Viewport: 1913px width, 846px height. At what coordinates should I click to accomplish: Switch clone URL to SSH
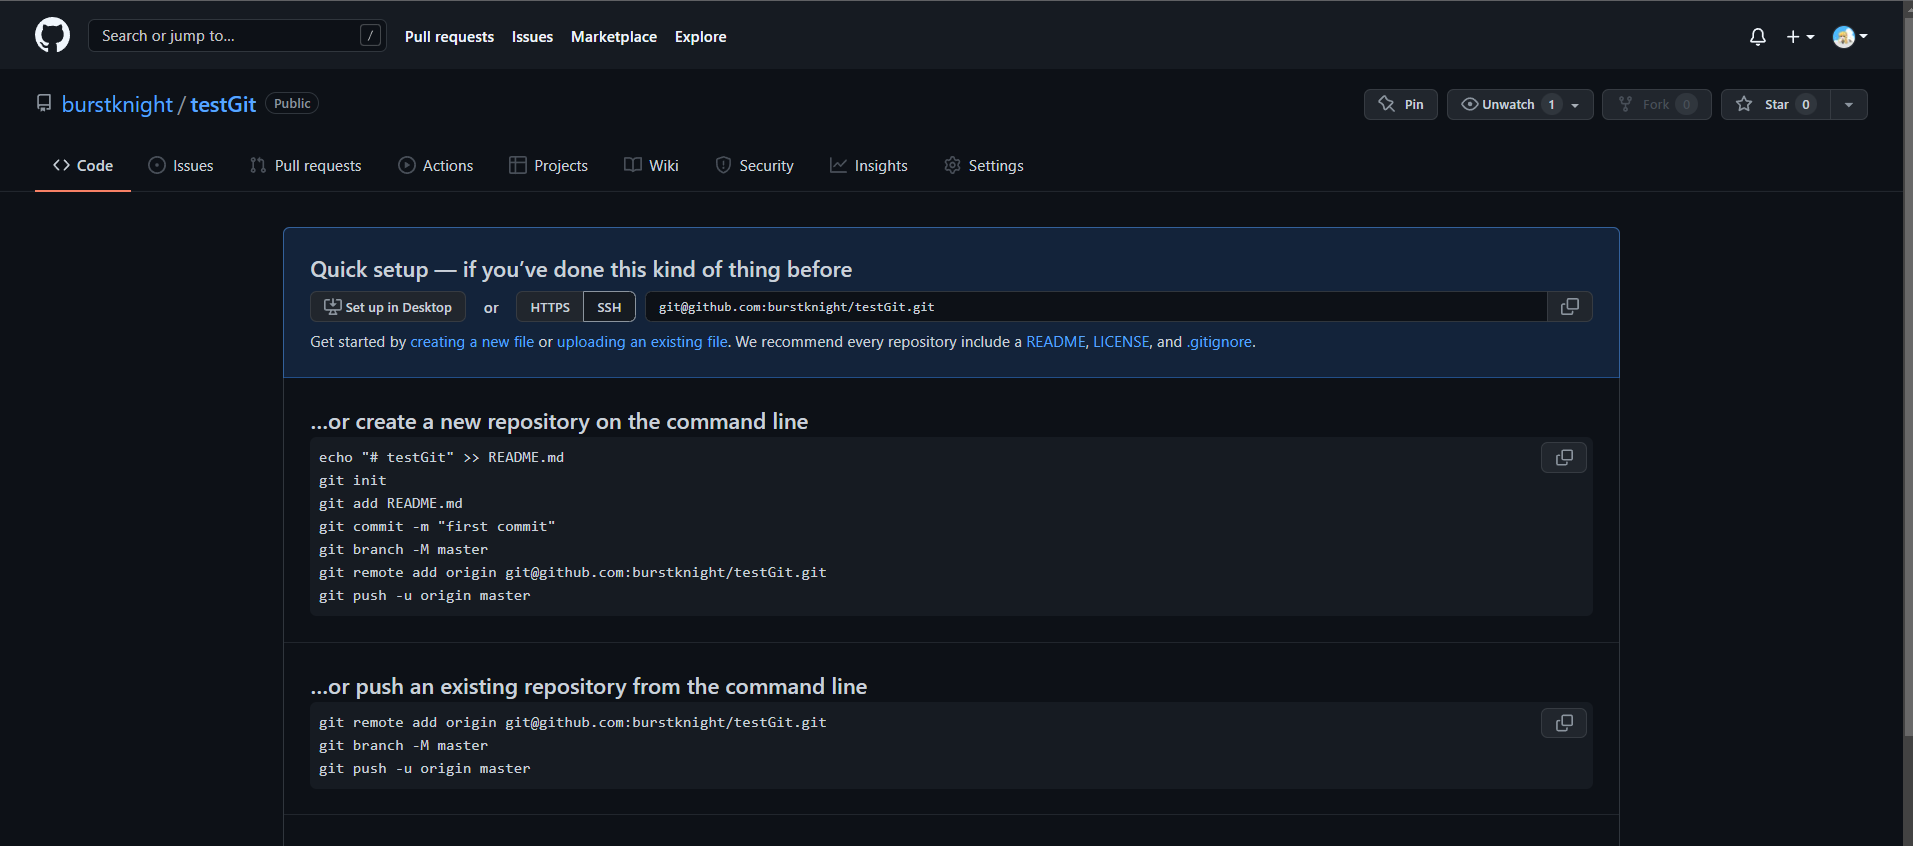tap(609, 307)
